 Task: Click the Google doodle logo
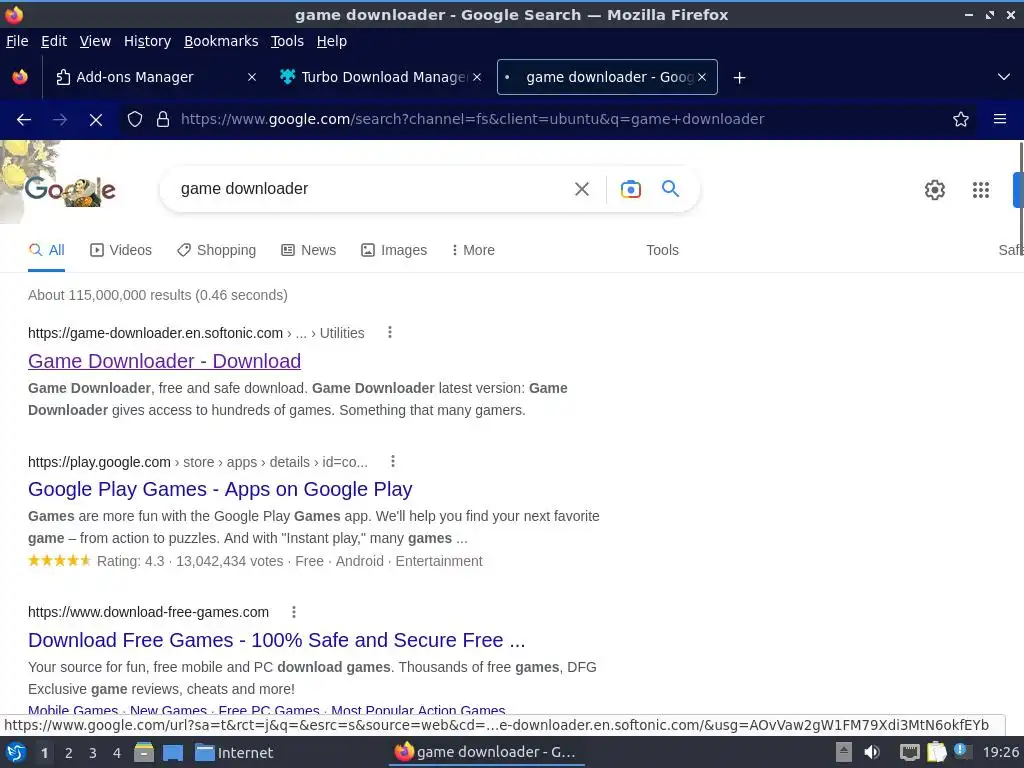point(70,189)
